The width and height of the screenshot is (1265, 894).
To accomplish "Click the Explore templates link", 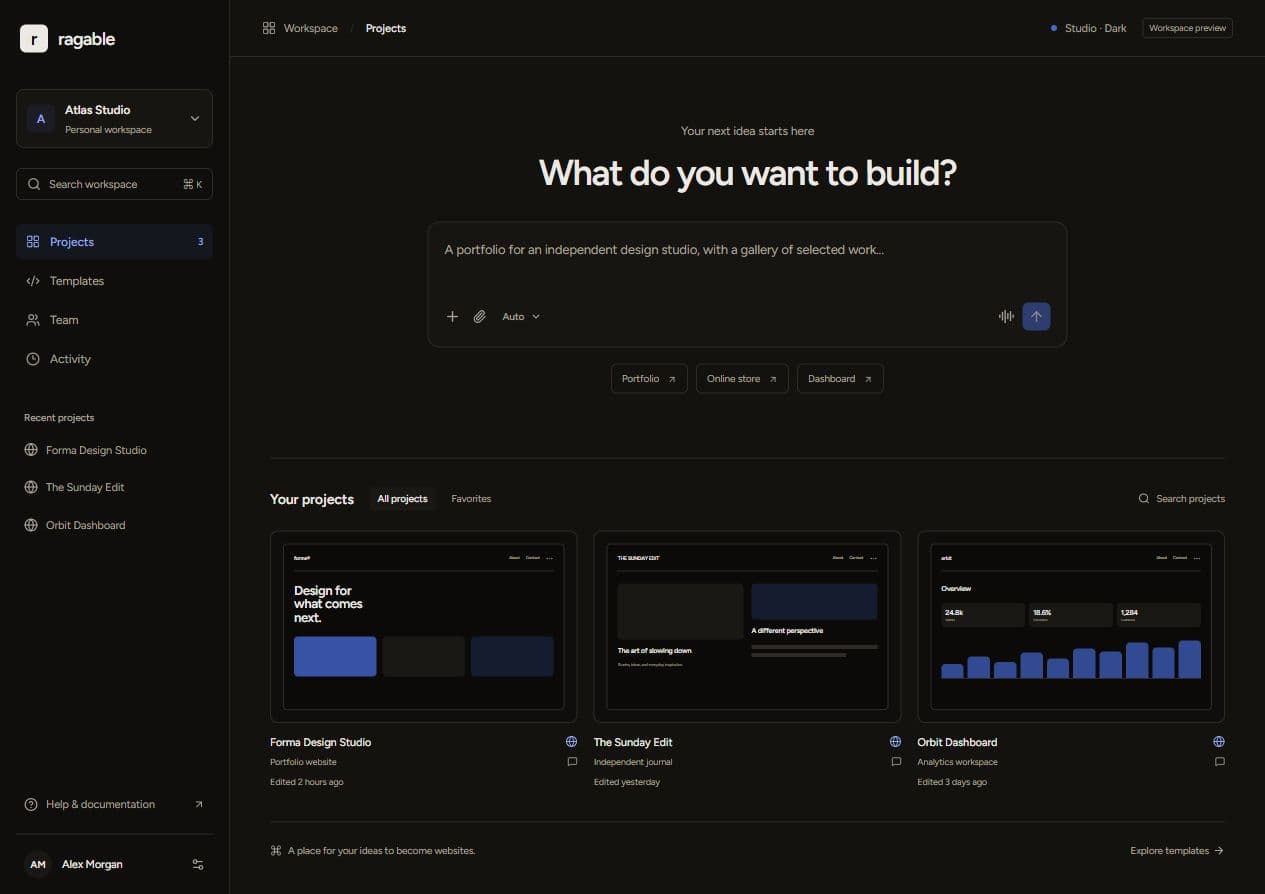I will pyautogui.click(x=1177, y=851).
